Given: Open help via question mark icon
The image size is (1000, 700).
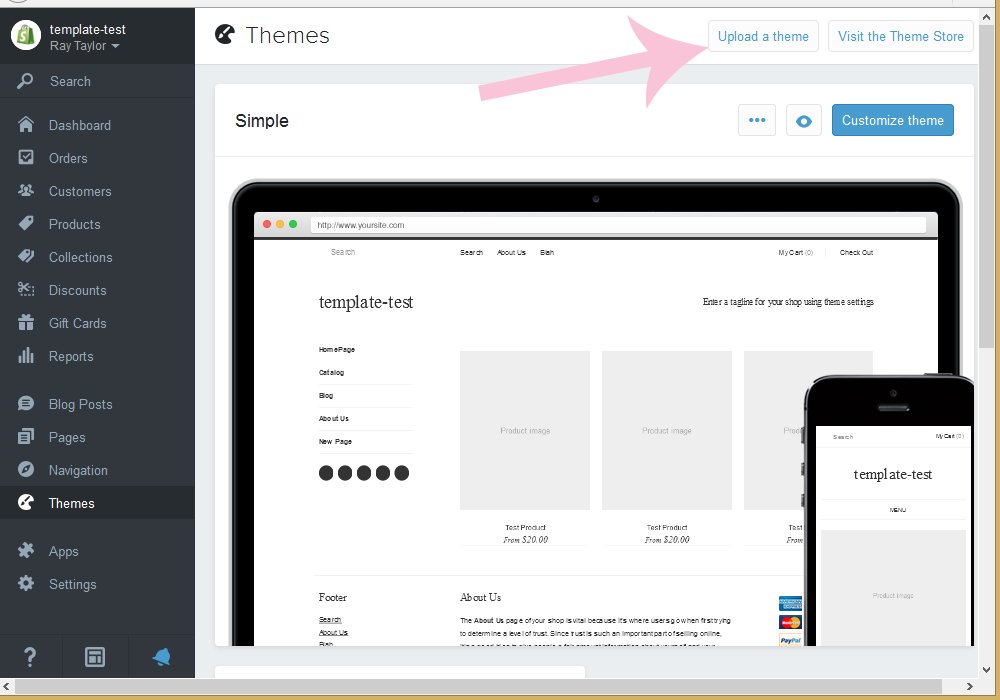Looking at the screenshot, I should click(x=30, y=657).
